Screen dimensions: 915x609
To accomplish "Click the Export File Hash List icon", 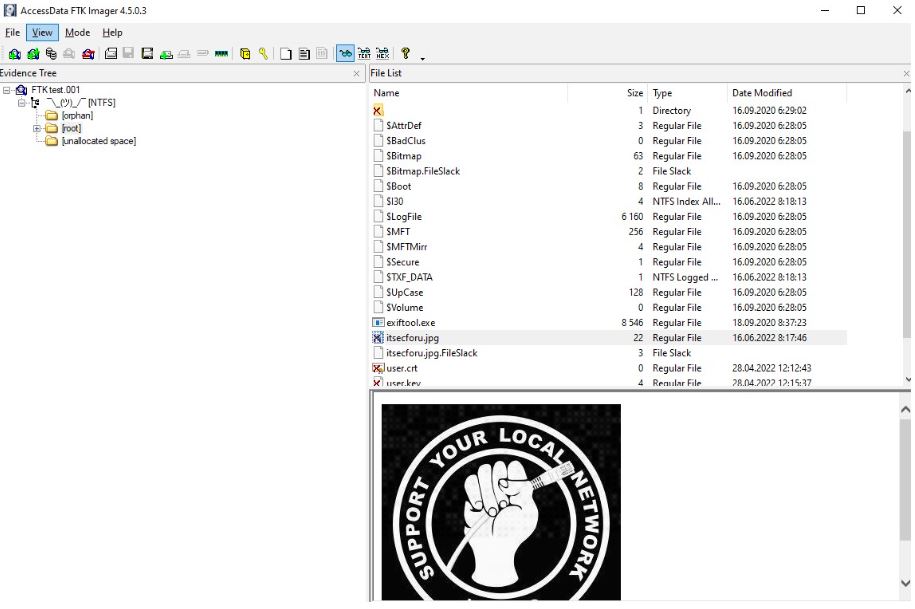I will (304, 54).
